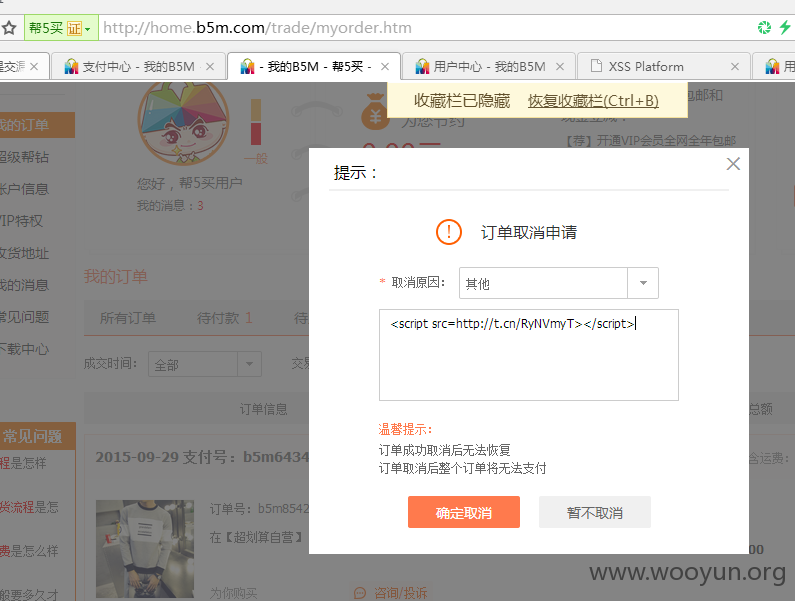This screenshot has height=601, width=795.
Task: Click the user avatar image
Action: (x=184, y=123)
